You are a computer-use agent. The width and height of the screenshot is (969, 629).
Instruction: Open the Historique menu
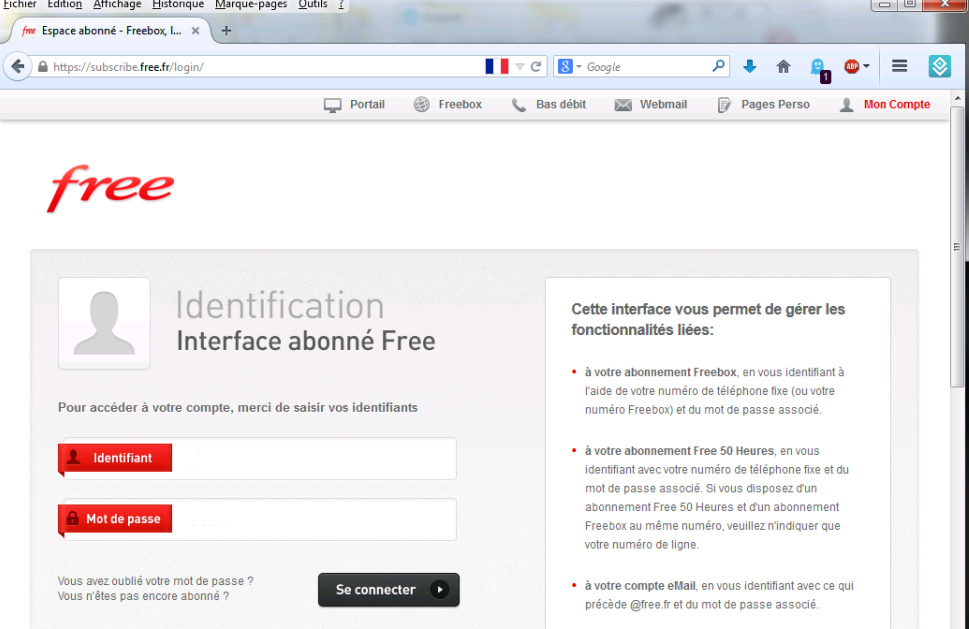pyautogui.click(x=178, y=5)
